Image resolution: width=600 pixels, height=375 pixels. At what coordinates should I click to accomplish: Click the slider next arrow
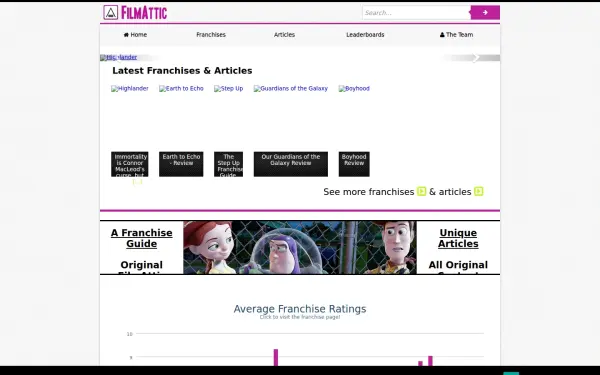pos(476,58)
